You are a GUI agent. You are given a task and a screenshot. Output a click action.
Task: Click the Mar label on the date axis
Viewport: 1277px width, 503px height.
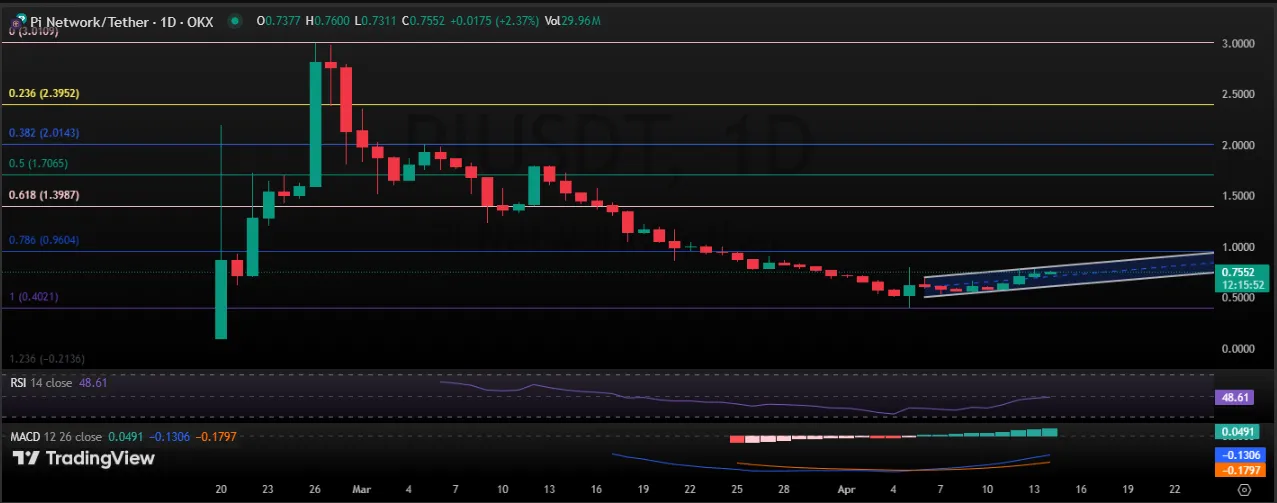[360, 490]
